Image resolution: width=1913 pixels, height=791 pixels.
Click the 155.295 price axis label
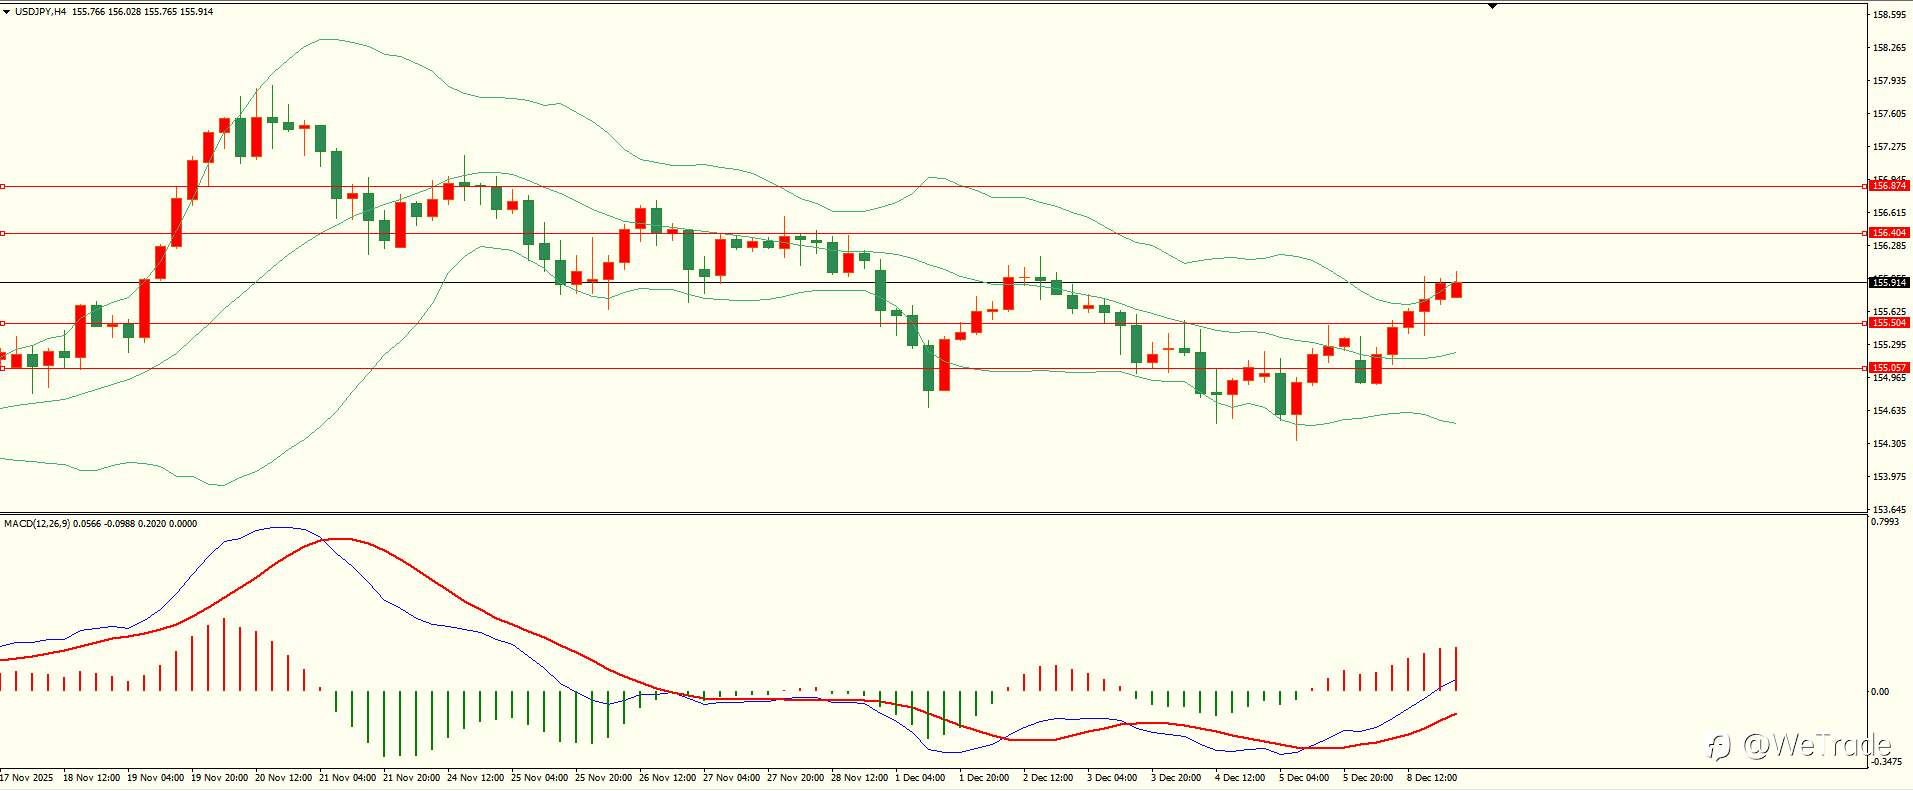click(x=1889, y=345)
